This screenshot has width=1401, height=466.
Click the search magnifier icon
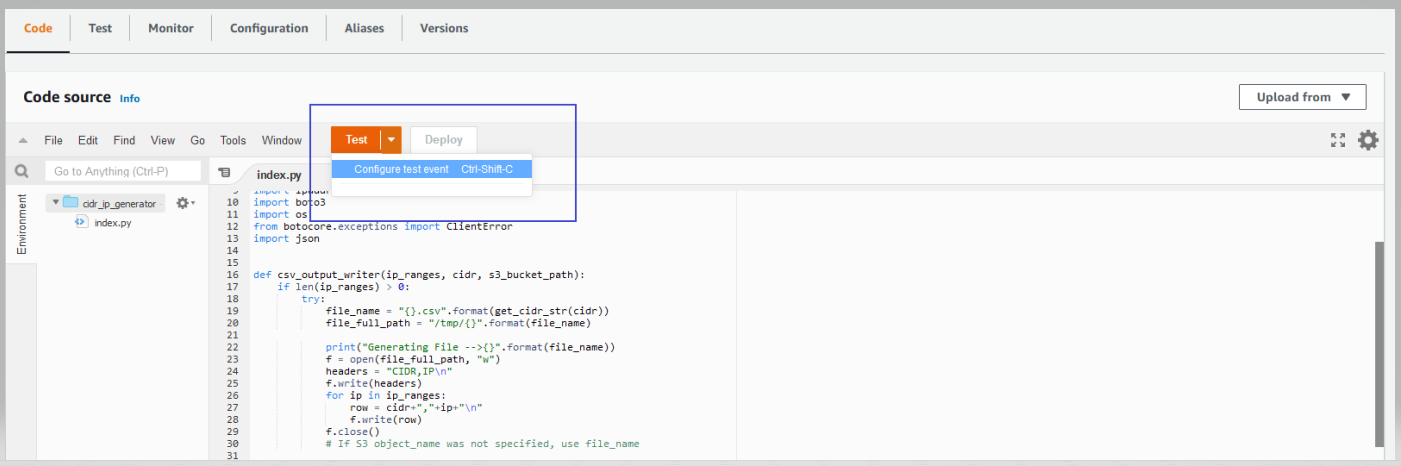tap(21, 172)
